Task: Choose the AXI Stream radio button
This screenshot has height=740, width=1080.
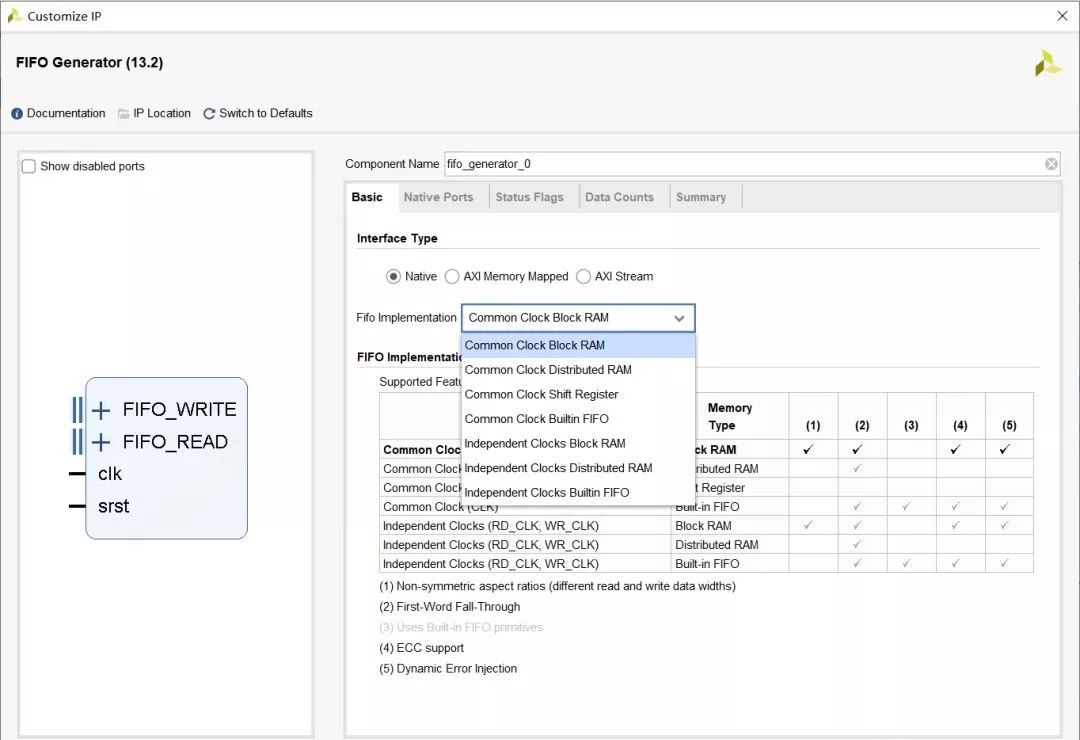Action: pos(583,277)
